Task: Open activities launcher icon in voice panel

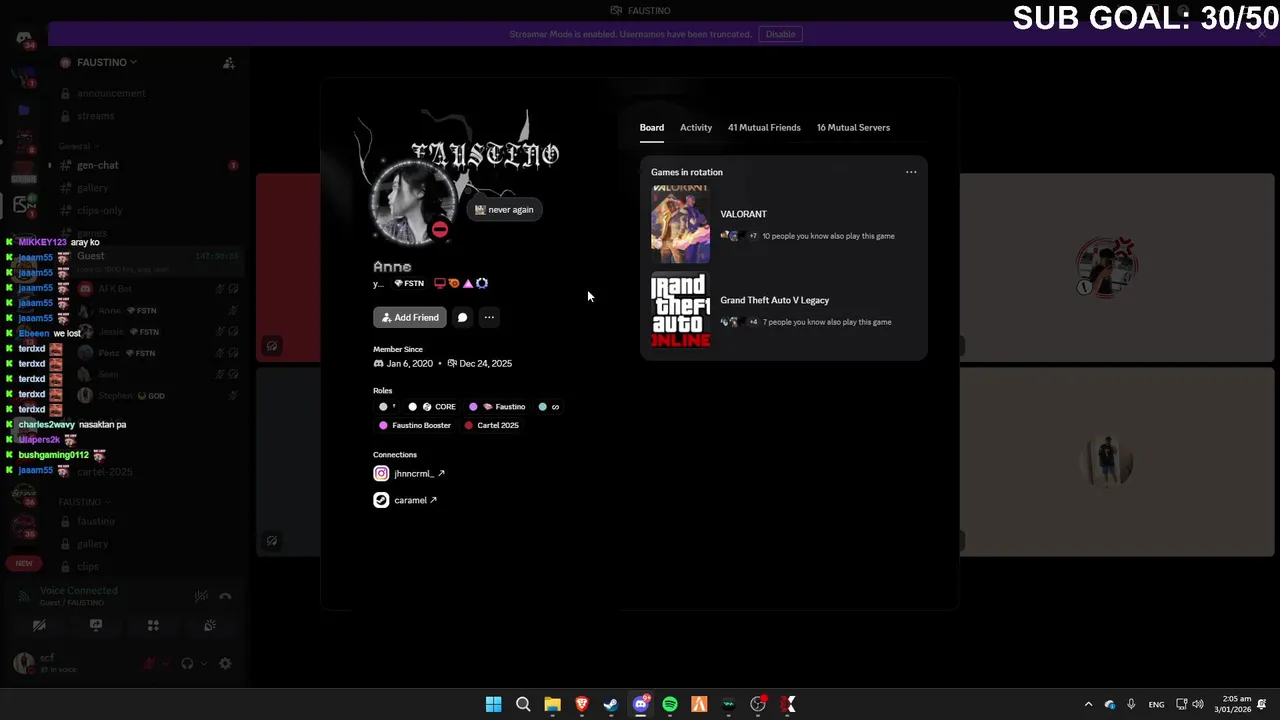Action: pyautogui.click(x=153, y=625)
